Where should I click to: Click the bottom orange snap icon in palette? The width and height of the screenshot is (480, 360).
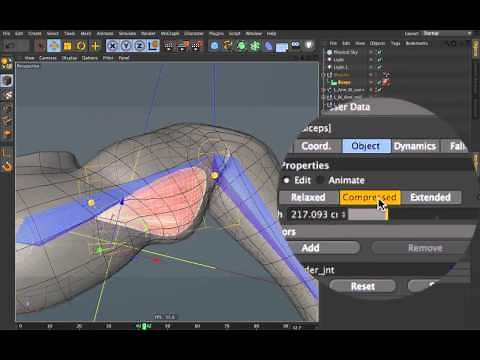[x=7, y=167]
